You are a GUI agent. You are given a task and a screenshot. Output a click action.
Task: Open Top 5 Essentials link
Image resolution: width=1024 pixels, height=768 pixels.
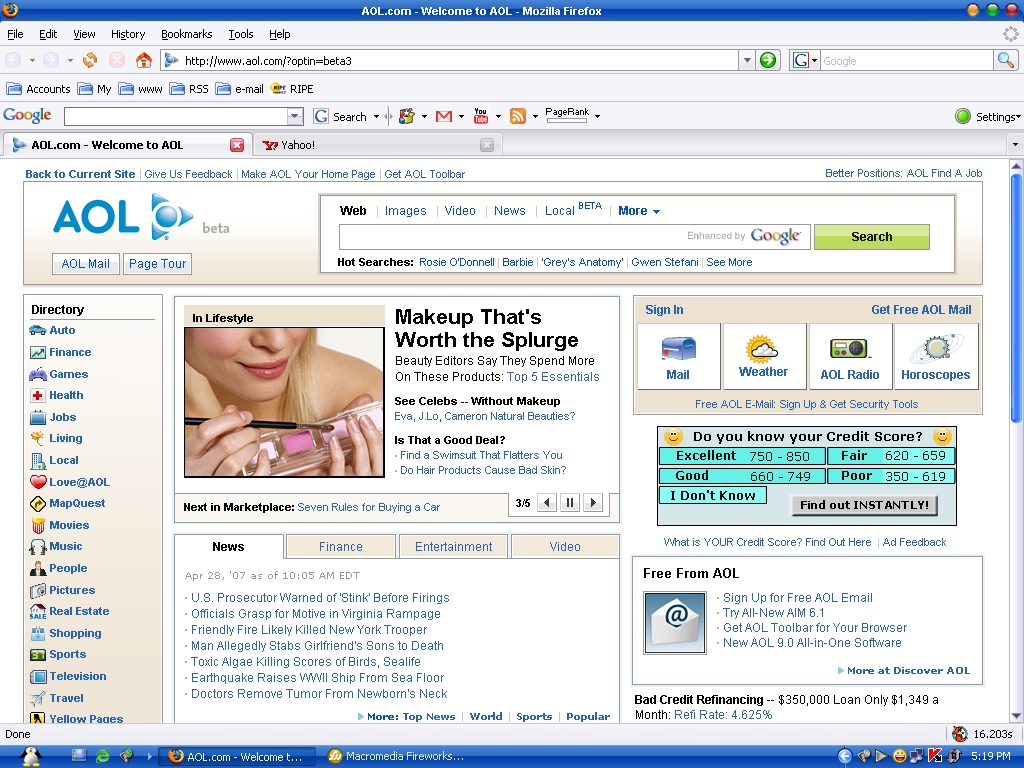click(552, 377)
